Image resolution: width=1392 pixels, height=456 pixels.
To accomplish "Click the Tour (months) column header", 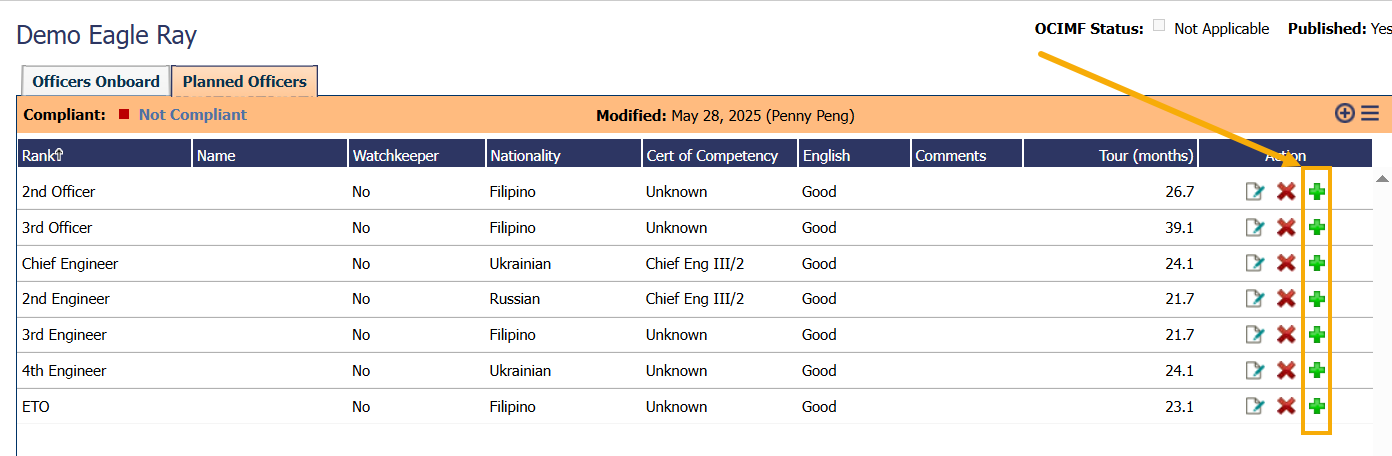I will click(1145, 155).
